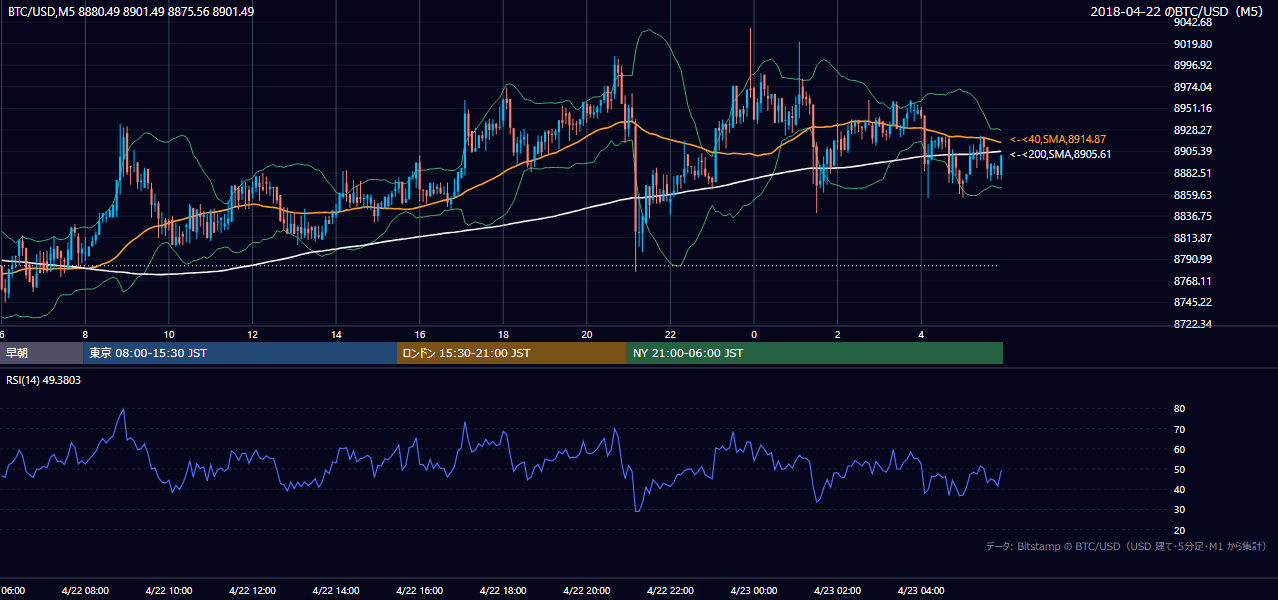Click the 4/23 02:00 bottom time label
Image resolution: width=1278 pixels, height=600 pixels.
[x=837, y=591]
